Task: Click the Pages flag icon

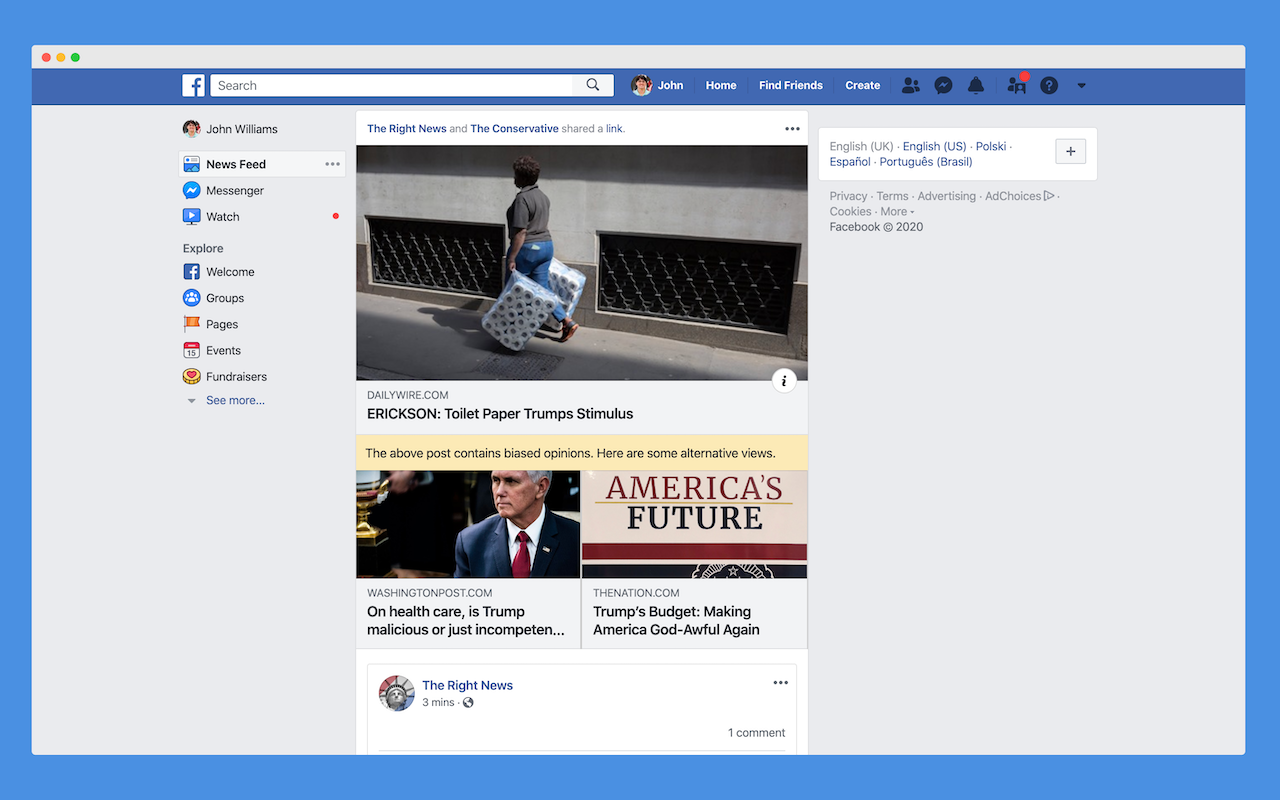Action: point(192,324)
